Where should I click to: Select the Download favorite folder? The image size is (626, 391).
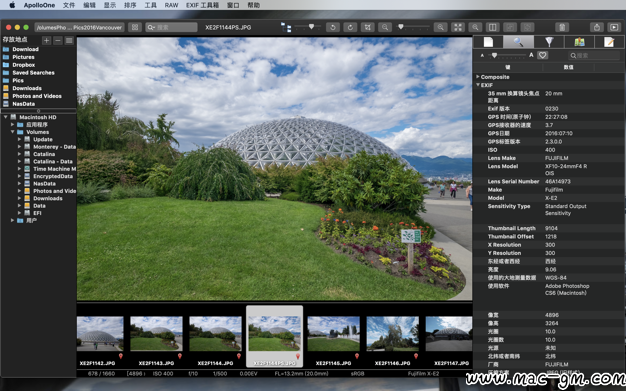tap(25, 49)
